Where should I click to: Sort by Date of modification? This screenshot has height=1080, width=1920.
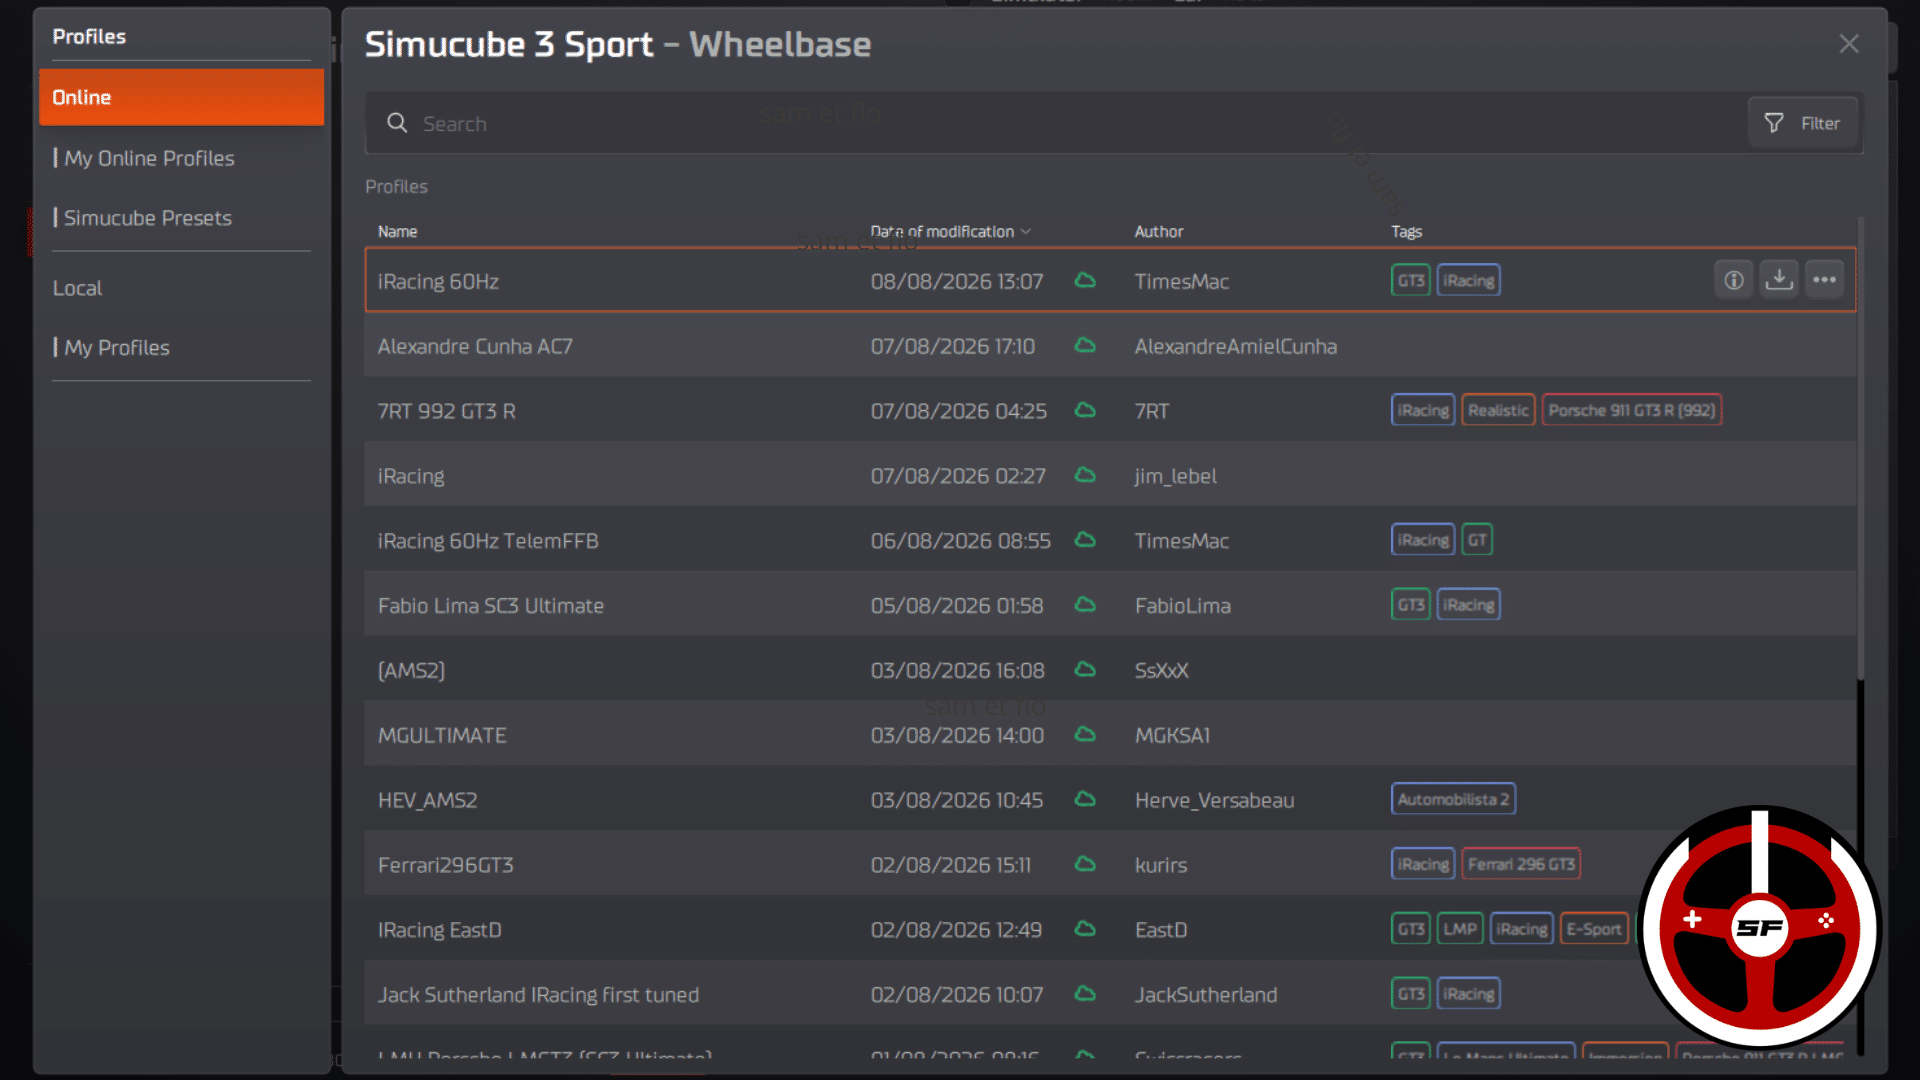950,231
